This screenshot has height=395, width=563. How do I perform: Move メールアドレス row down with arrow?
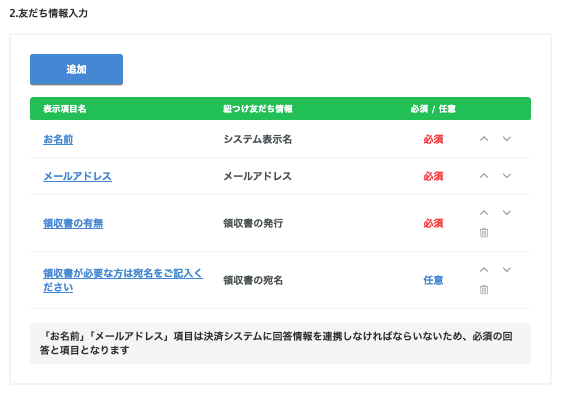(x=507, y=176)
